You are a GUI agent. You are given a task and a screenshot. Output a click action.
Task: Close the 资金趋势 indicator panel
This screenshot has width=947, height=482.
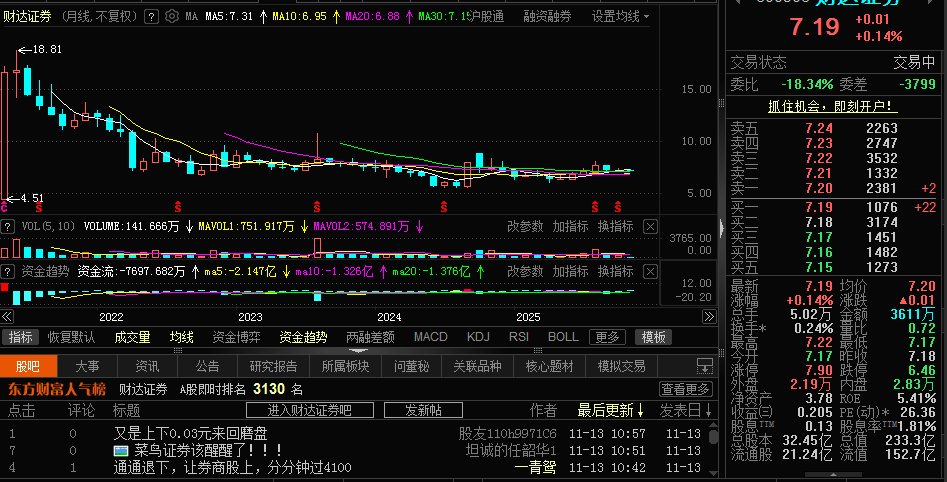pos(650,272)
